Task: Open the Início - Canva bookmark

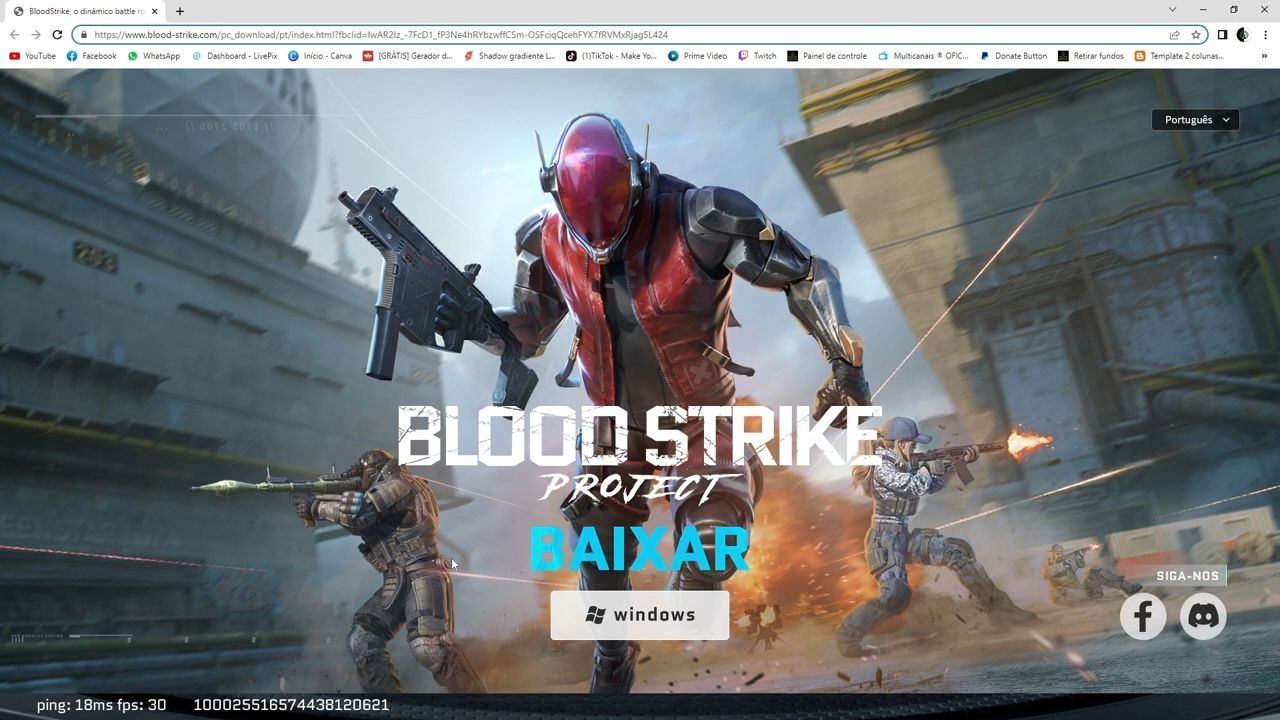Action: (320, 56)
